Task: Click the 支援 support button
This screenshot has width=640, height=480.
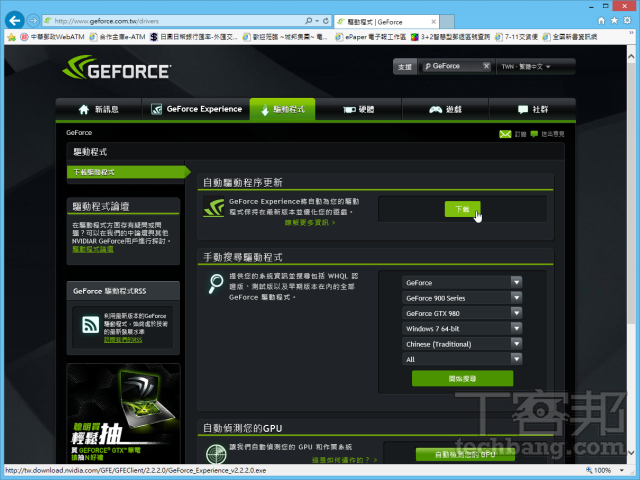Action: 405,67
